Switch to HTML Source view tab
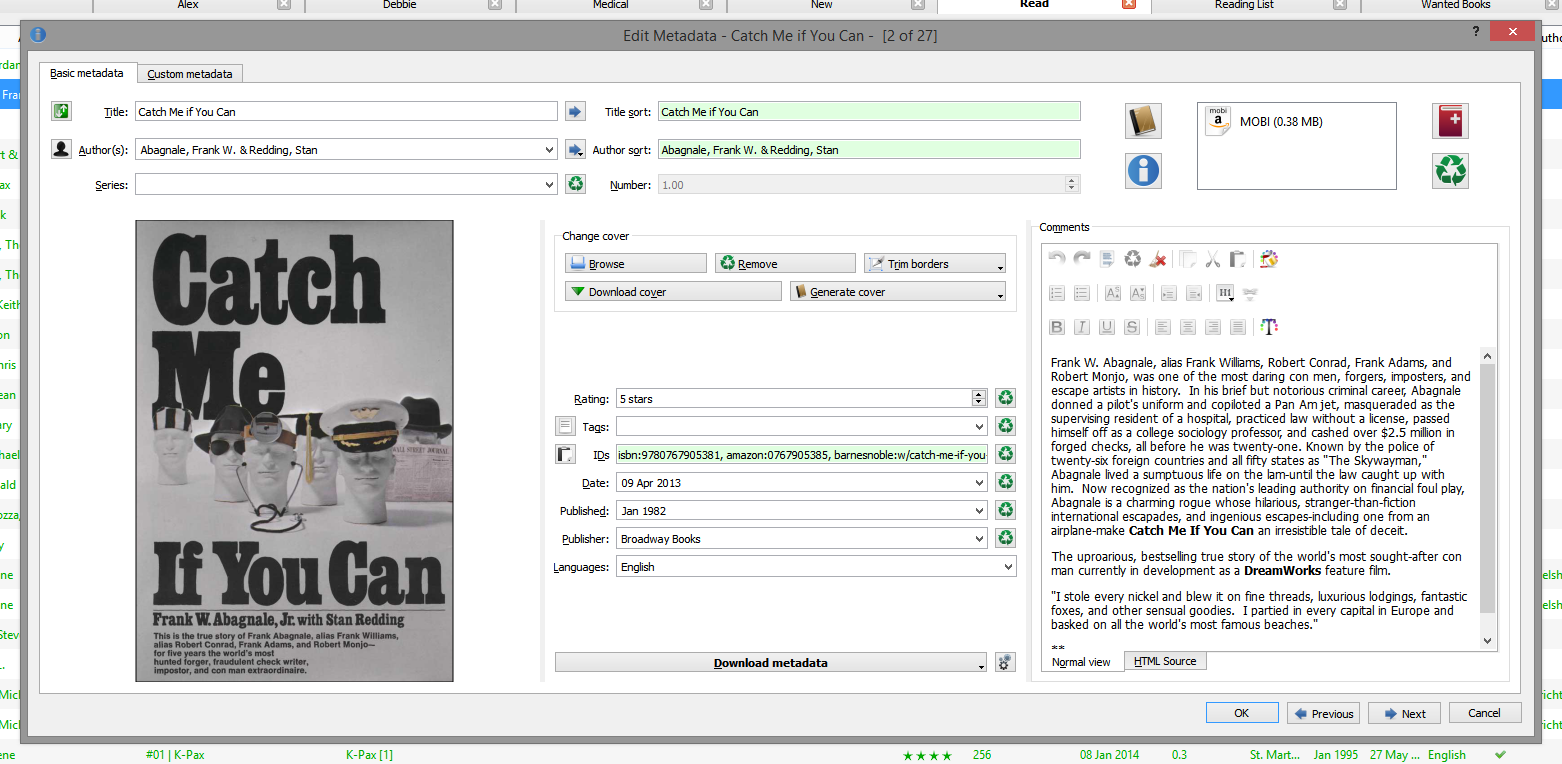 (x=1165, y=661)
